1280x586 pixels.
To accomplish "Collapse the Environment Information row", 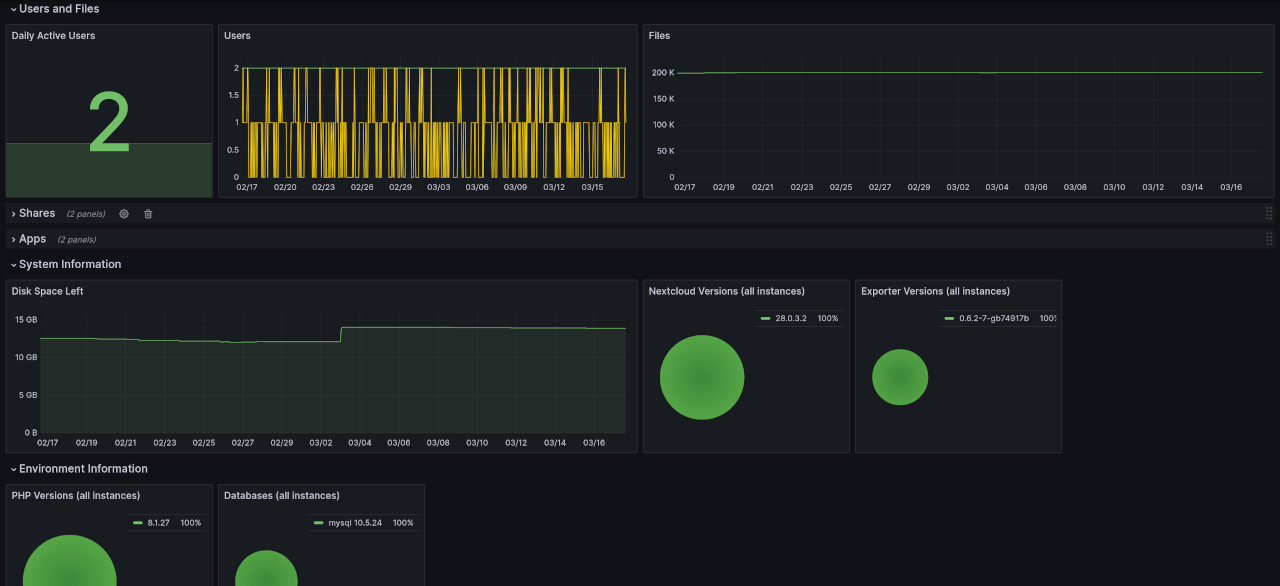I will click(x=82, y=469).
